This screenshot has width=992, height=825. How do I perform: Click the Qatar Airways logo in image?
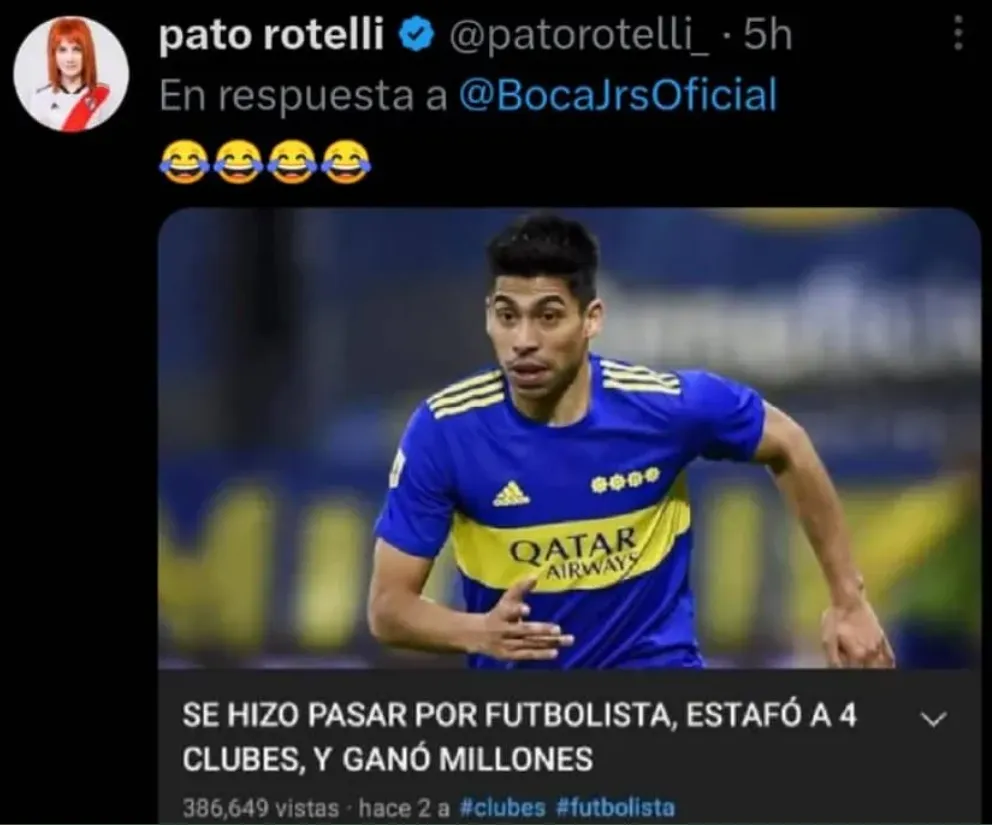point(574,552)
